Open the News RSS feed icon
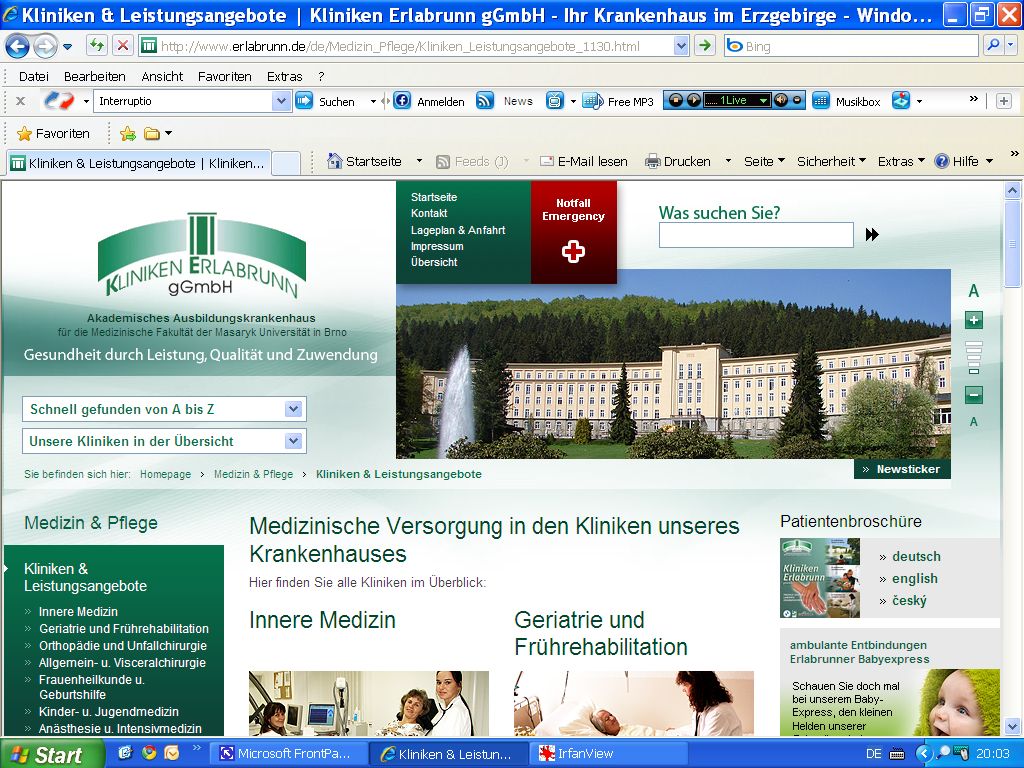 click(x=485, y=101)
